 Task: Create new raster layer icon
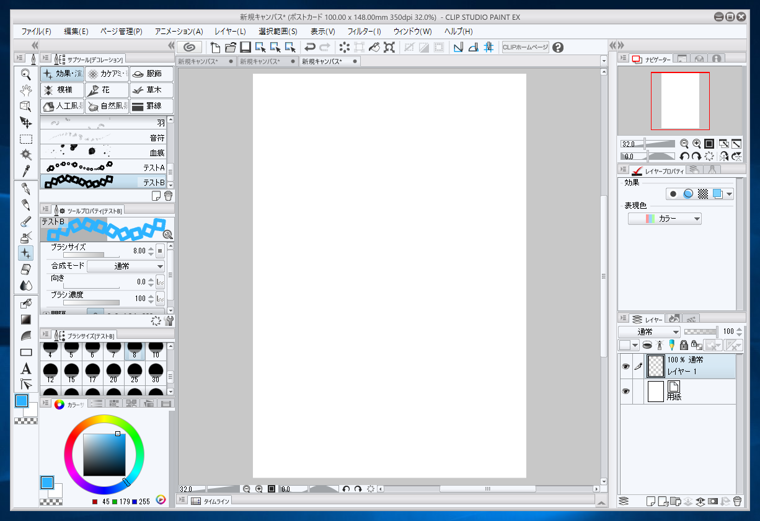651,501
